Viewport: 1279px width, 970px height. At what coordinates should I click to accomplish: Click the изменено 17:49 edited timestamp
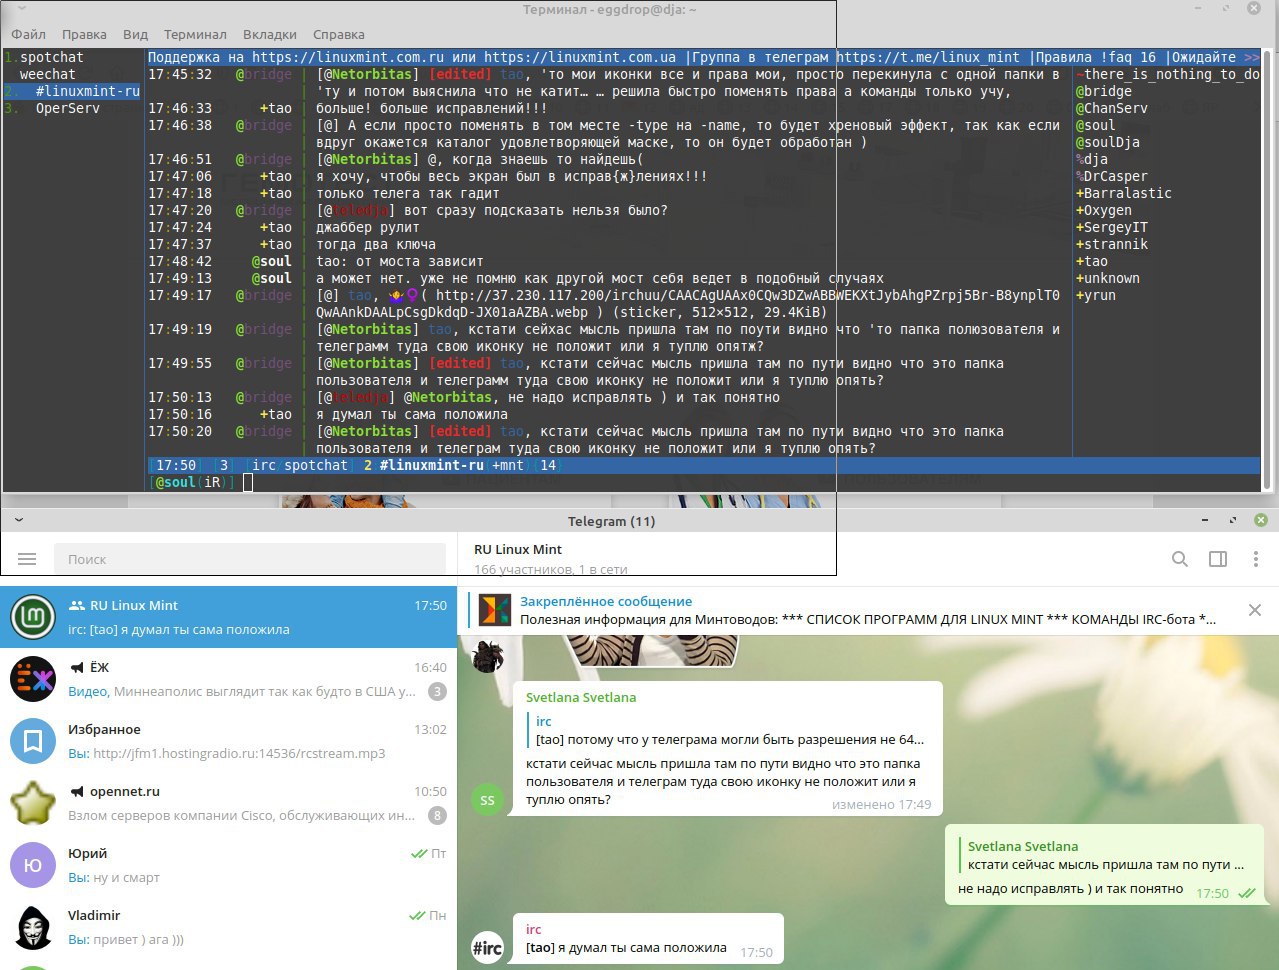881,804
